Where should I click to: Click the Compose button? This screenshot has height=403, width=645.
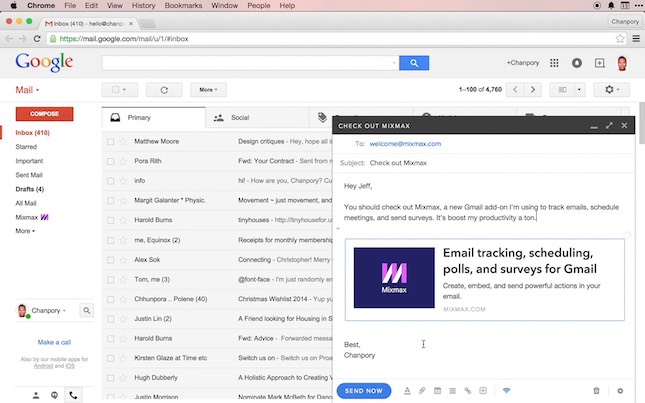point(38,114)
